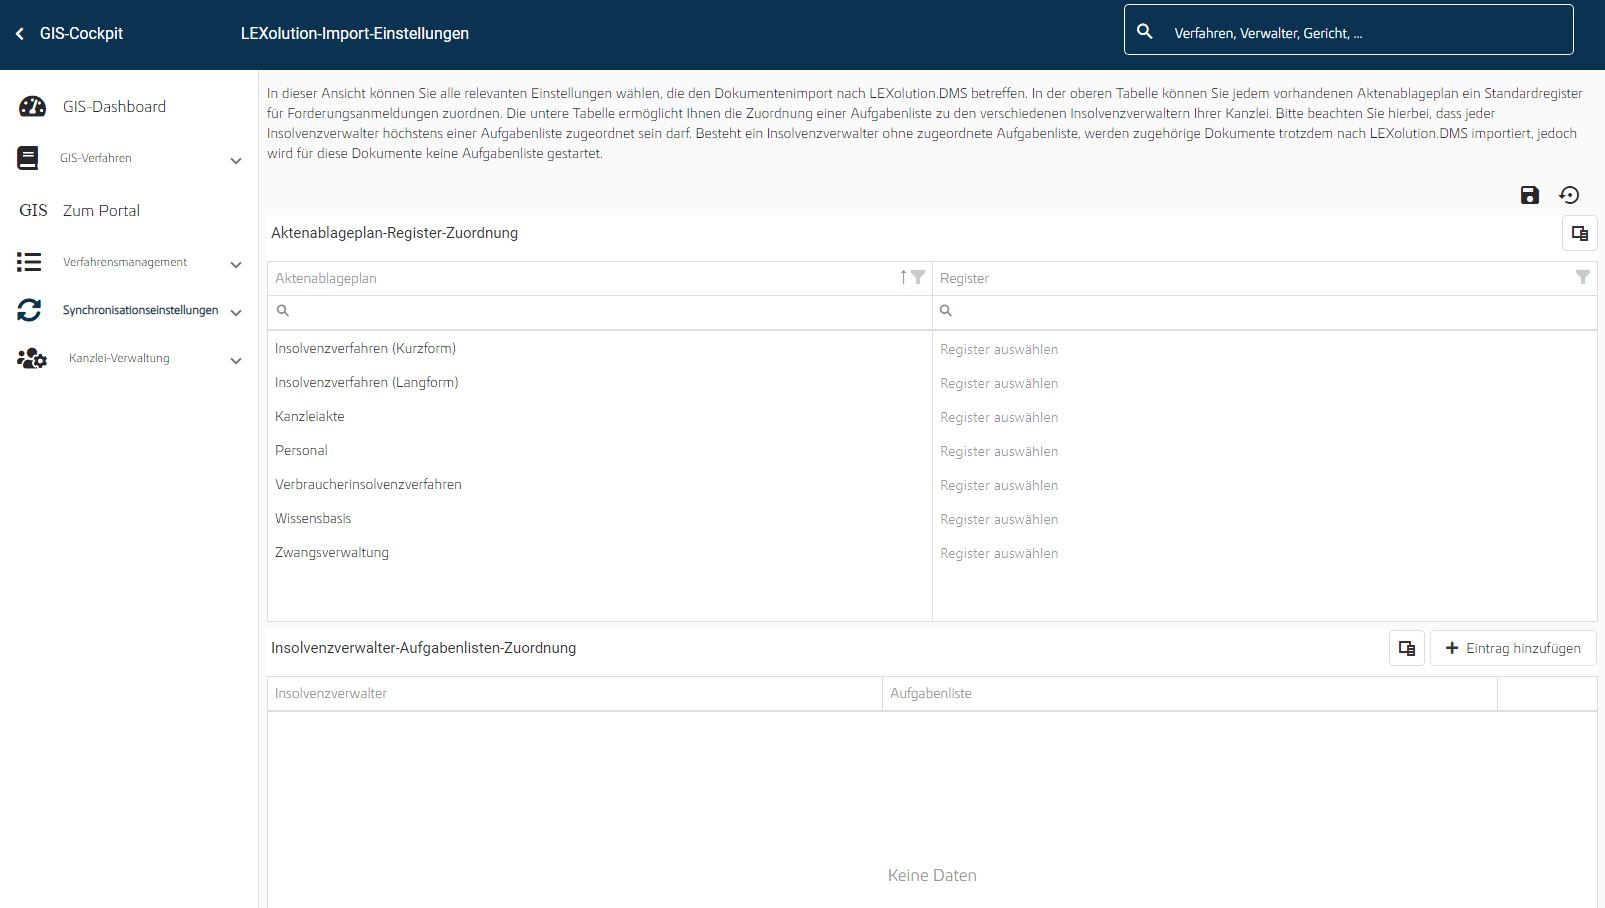Image resolution: width=1605 pixels, height=908 pixels.
Task: Select register for Personal row
Action: pos(1264,451)
